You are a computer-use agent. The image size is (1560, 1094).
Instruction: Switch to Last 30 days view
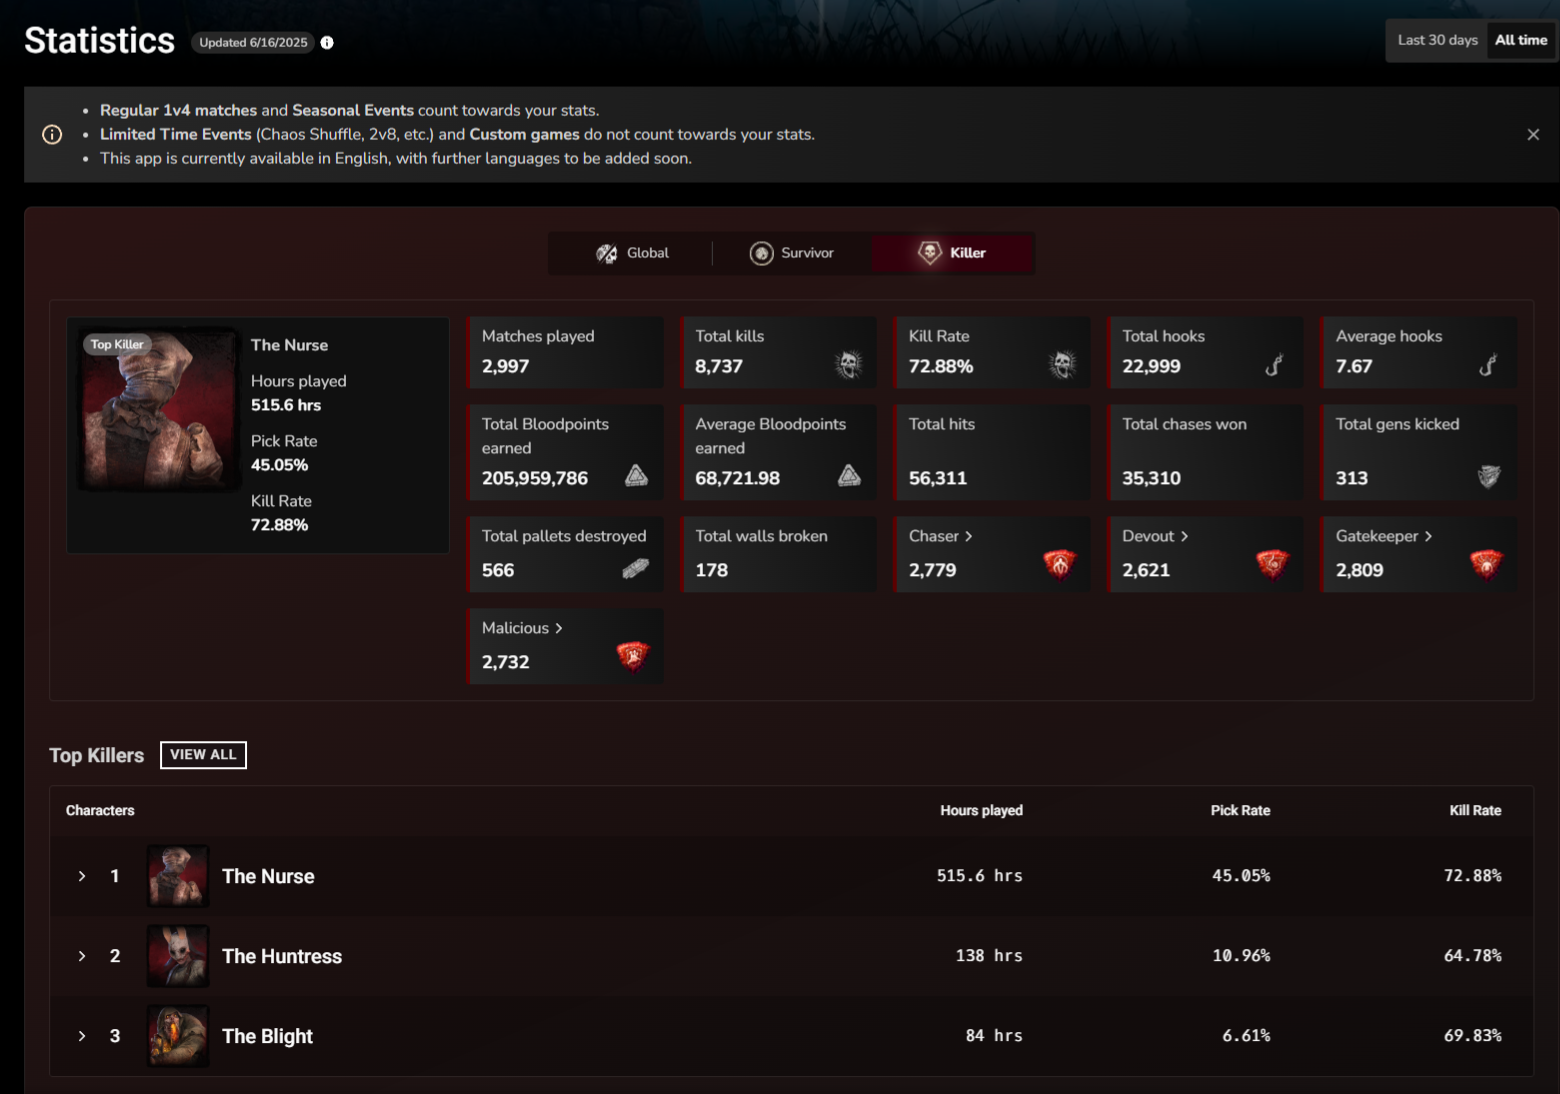1437,40
